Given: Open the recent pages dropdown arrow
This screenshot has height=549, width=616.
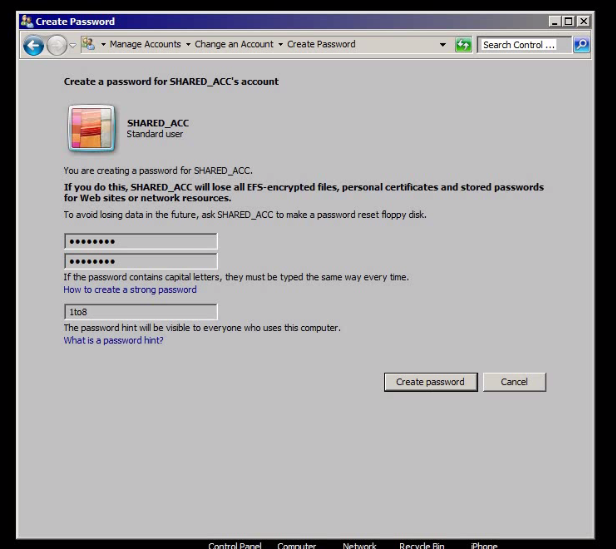Looking at the screenshot, I should (x=73, y=45).
